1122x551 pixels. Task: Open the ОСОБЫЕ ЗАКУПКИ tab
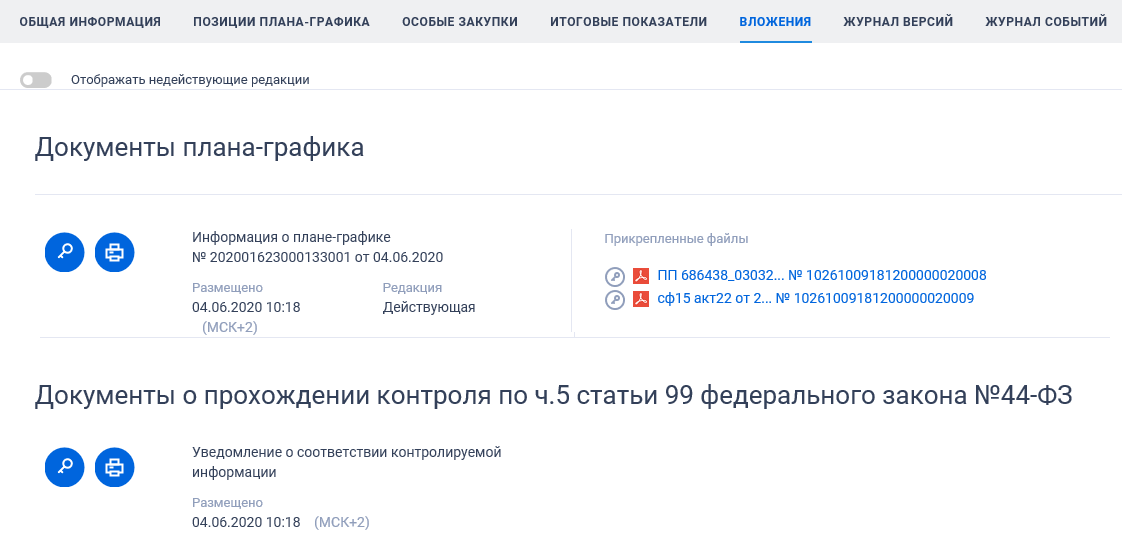tap(460, 22)
